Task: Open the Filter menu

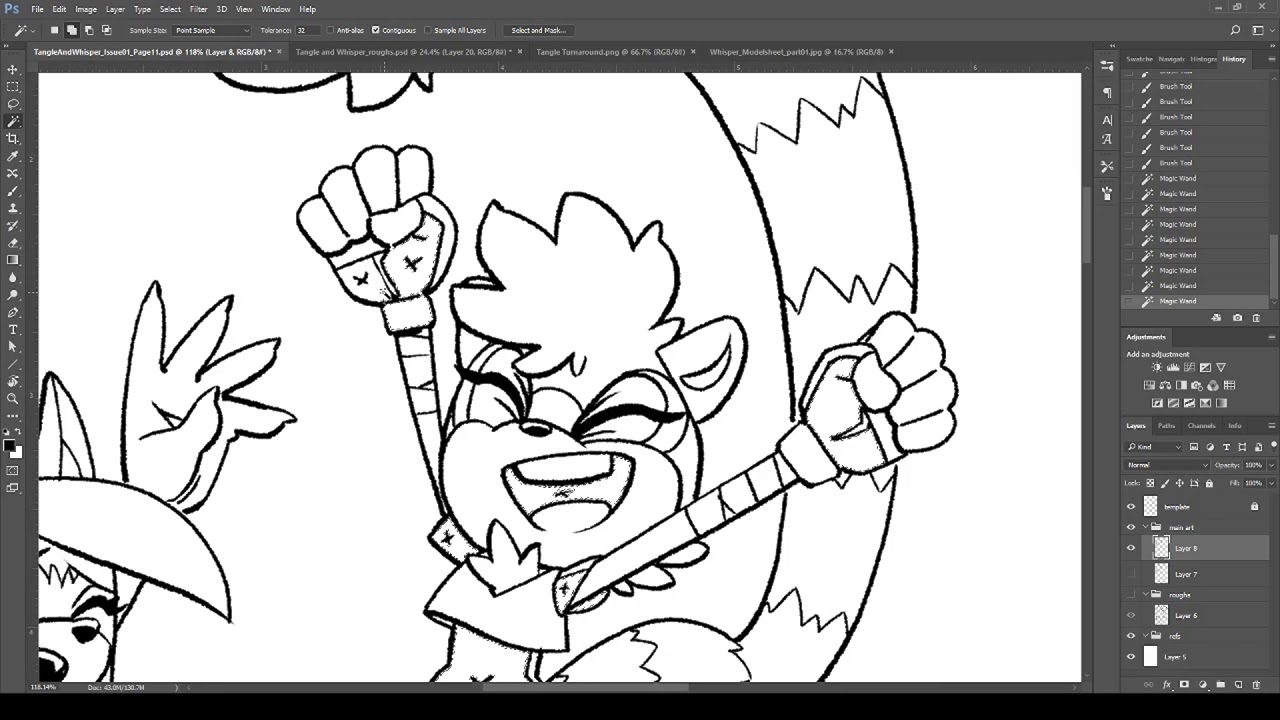Action: click(199, 9)
